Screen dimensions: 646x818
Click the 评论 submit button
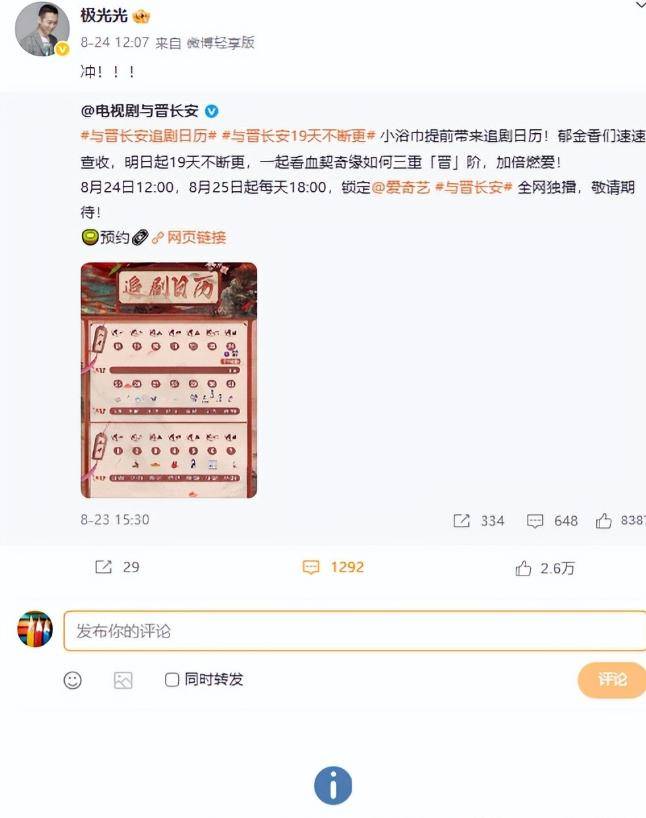point(612,680)
